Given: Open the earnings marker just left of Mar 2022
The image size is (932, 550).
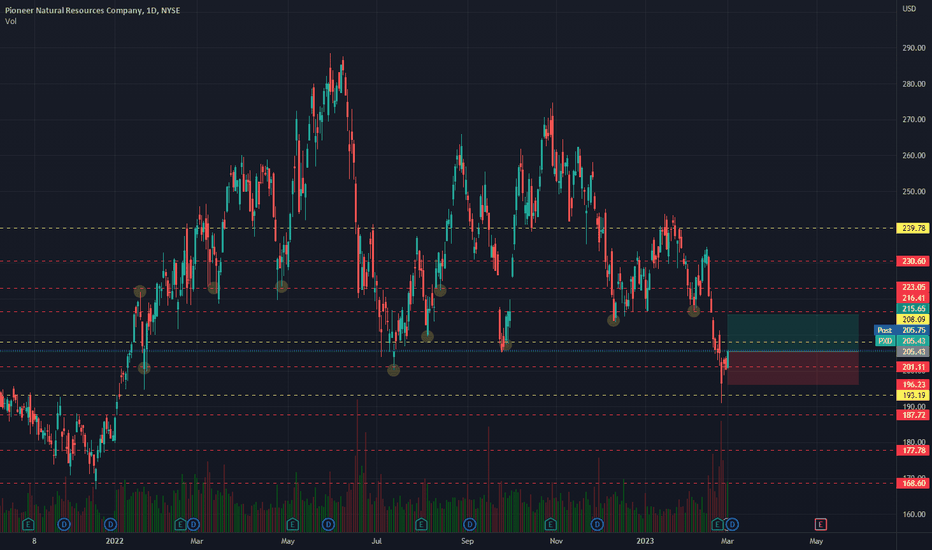Looking at the screenshot, I should [x=180, y=524].
